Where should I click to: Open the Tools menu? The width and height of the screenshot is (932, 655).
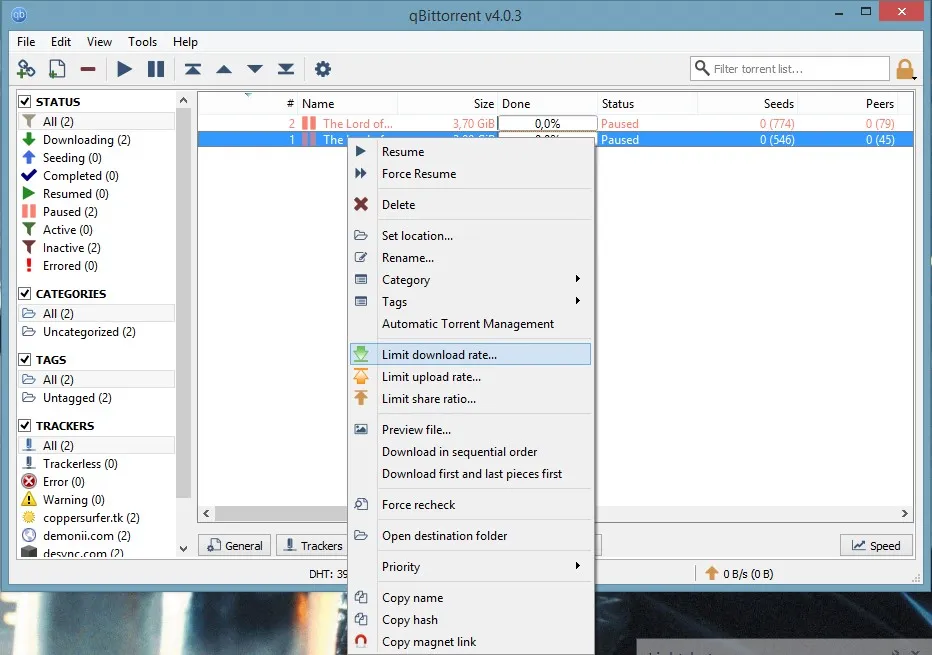click(143, 42)
